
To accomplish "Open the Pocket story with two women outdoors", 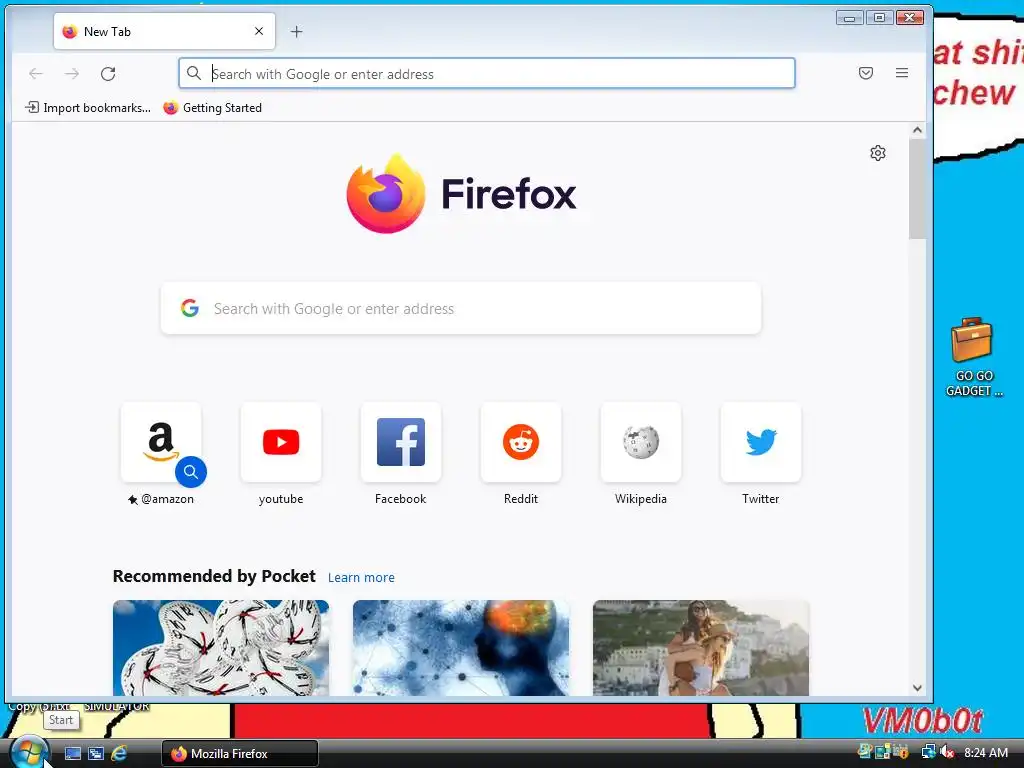I will (701, 648).
